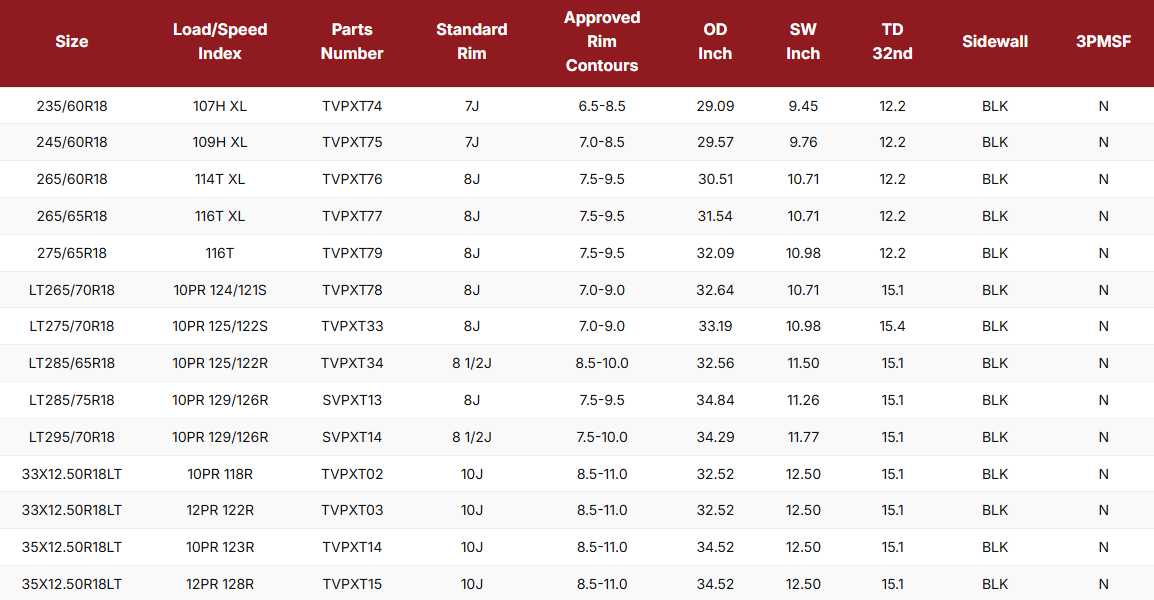This screenshot has height=600, width=1154.
Task: Click the Approved Rim Contours header
Action: (602, 42)
